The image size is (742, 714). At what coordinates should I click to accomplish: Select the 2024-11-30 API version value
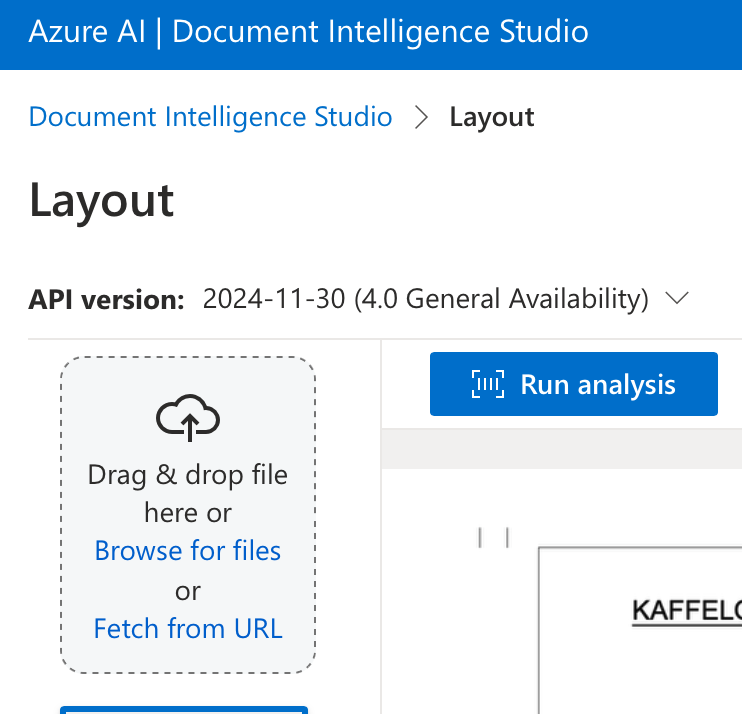pyautogui.click(x=425, y=299)
